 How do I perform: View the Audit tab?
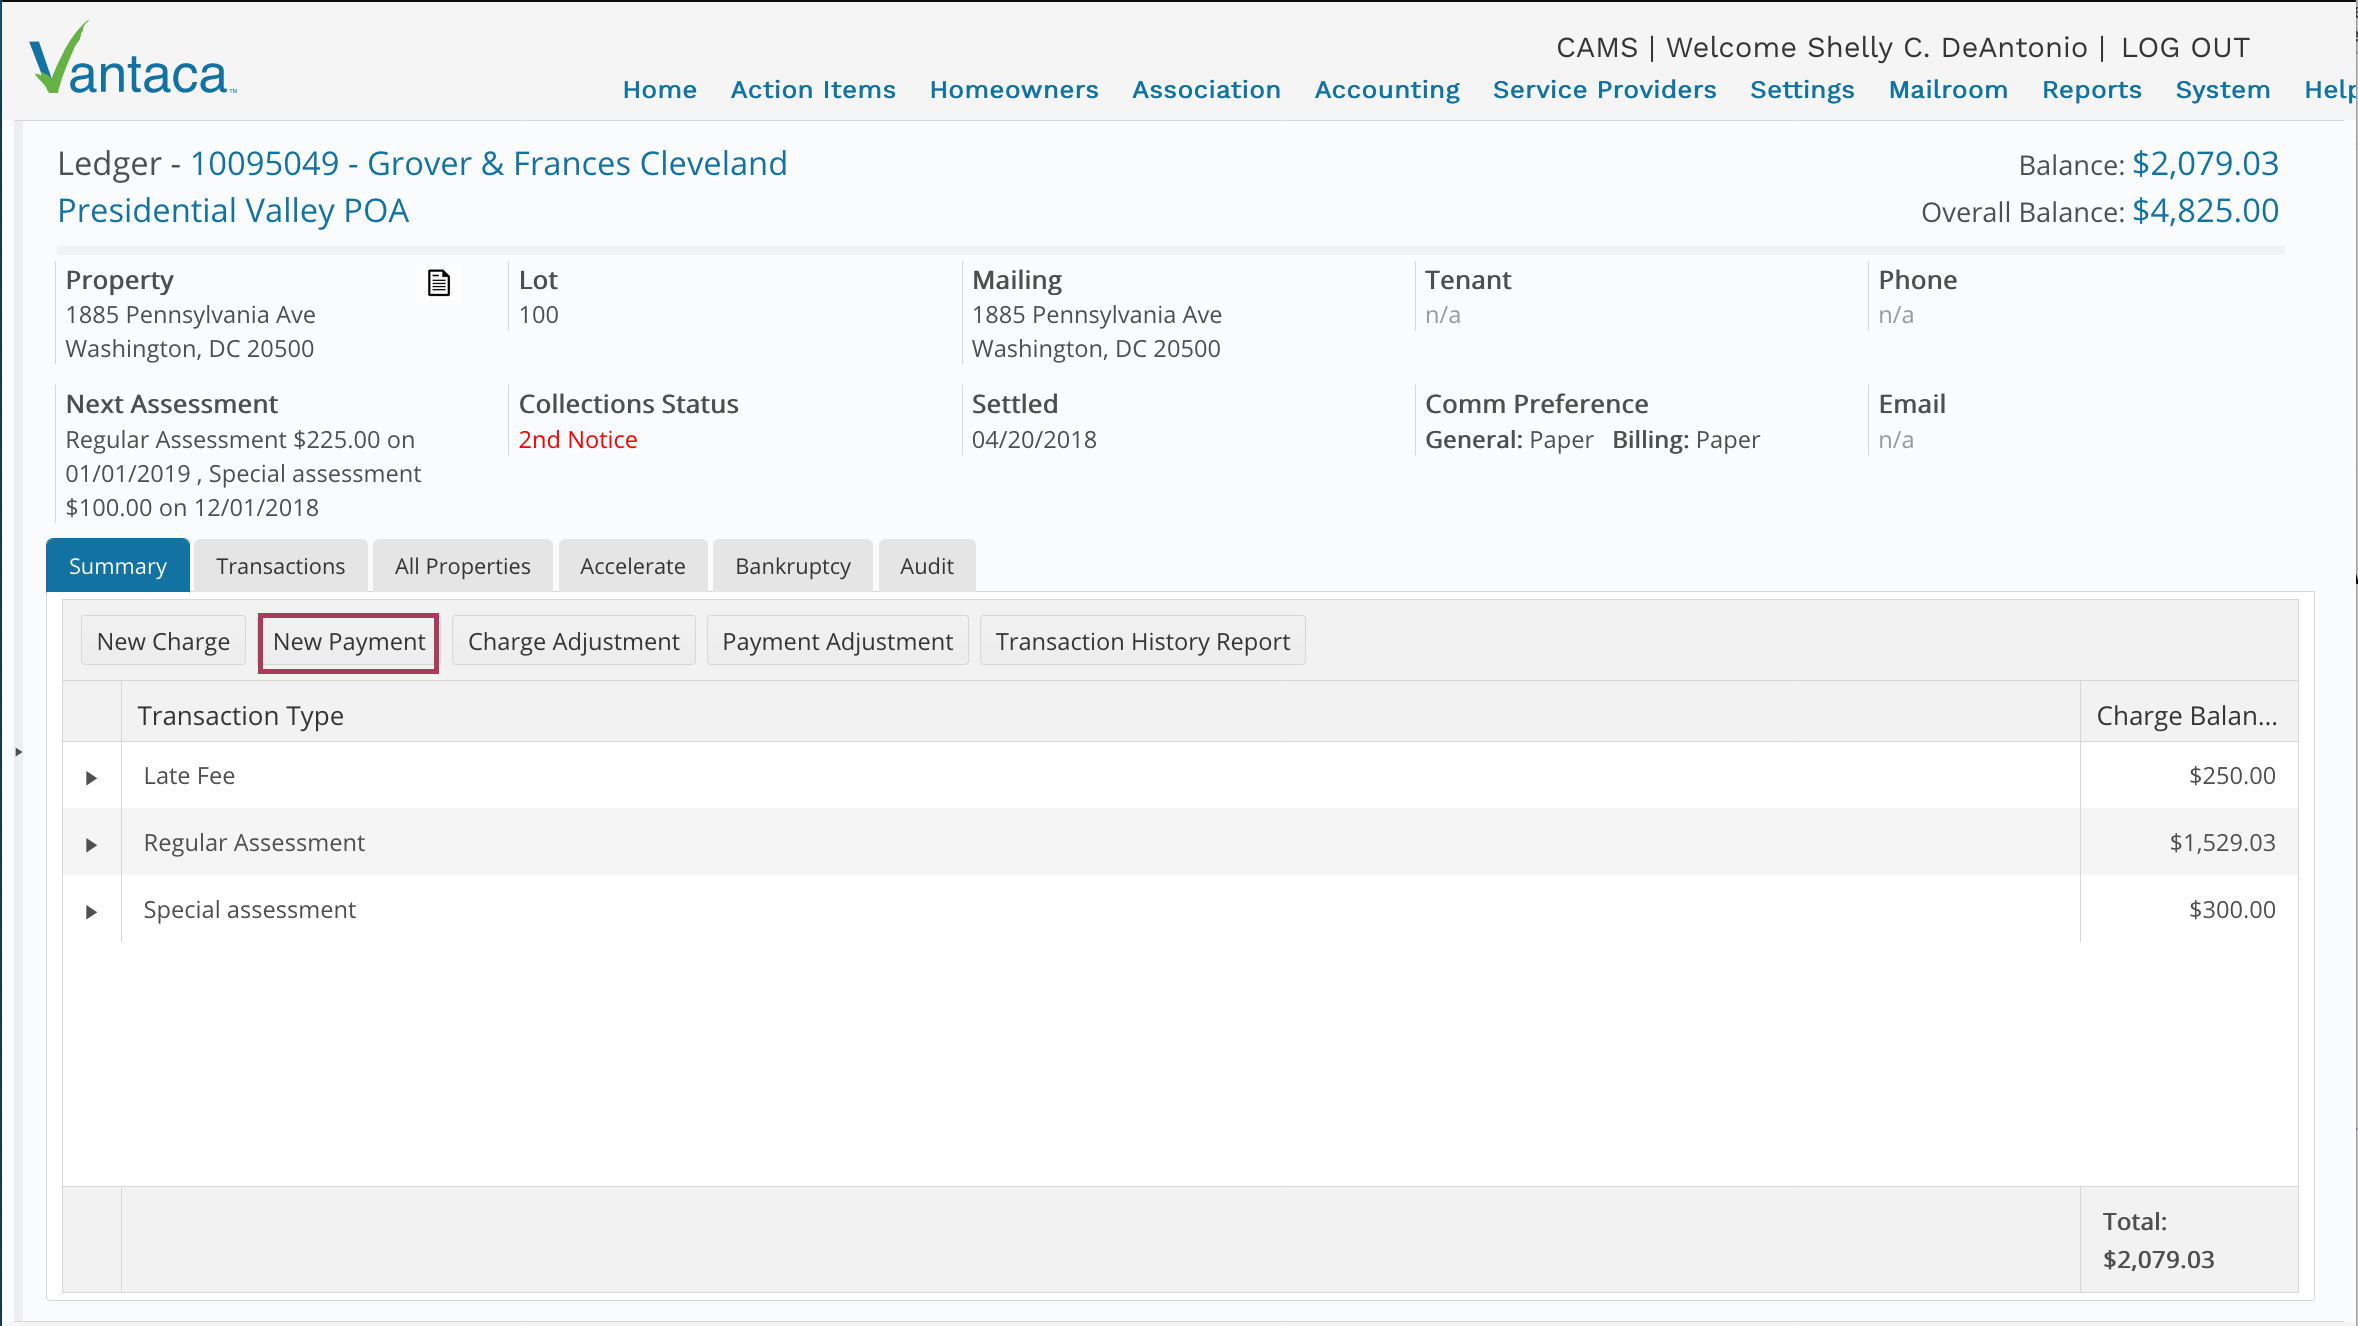(926, 566)
